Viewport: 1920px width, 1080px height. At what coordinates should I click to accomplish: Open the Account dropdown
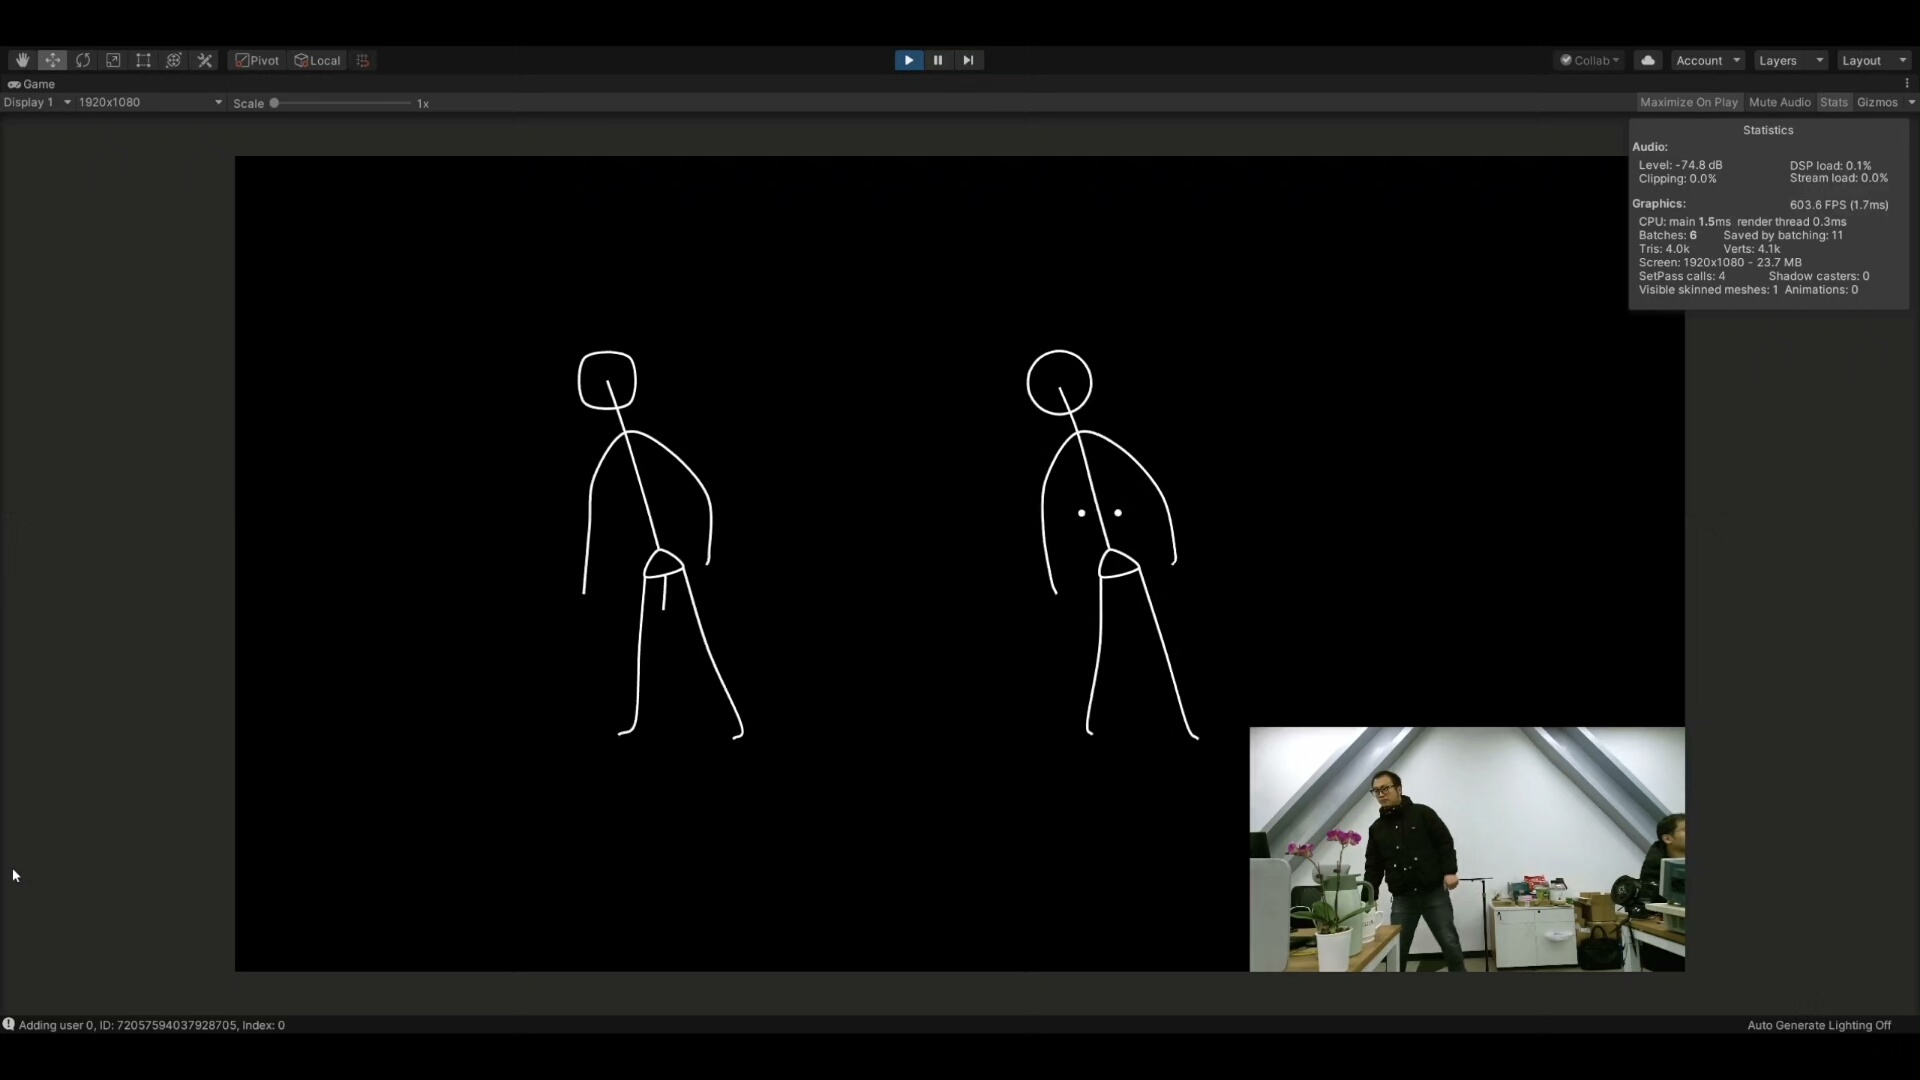pyautogui.click(x=1707, y=60)
